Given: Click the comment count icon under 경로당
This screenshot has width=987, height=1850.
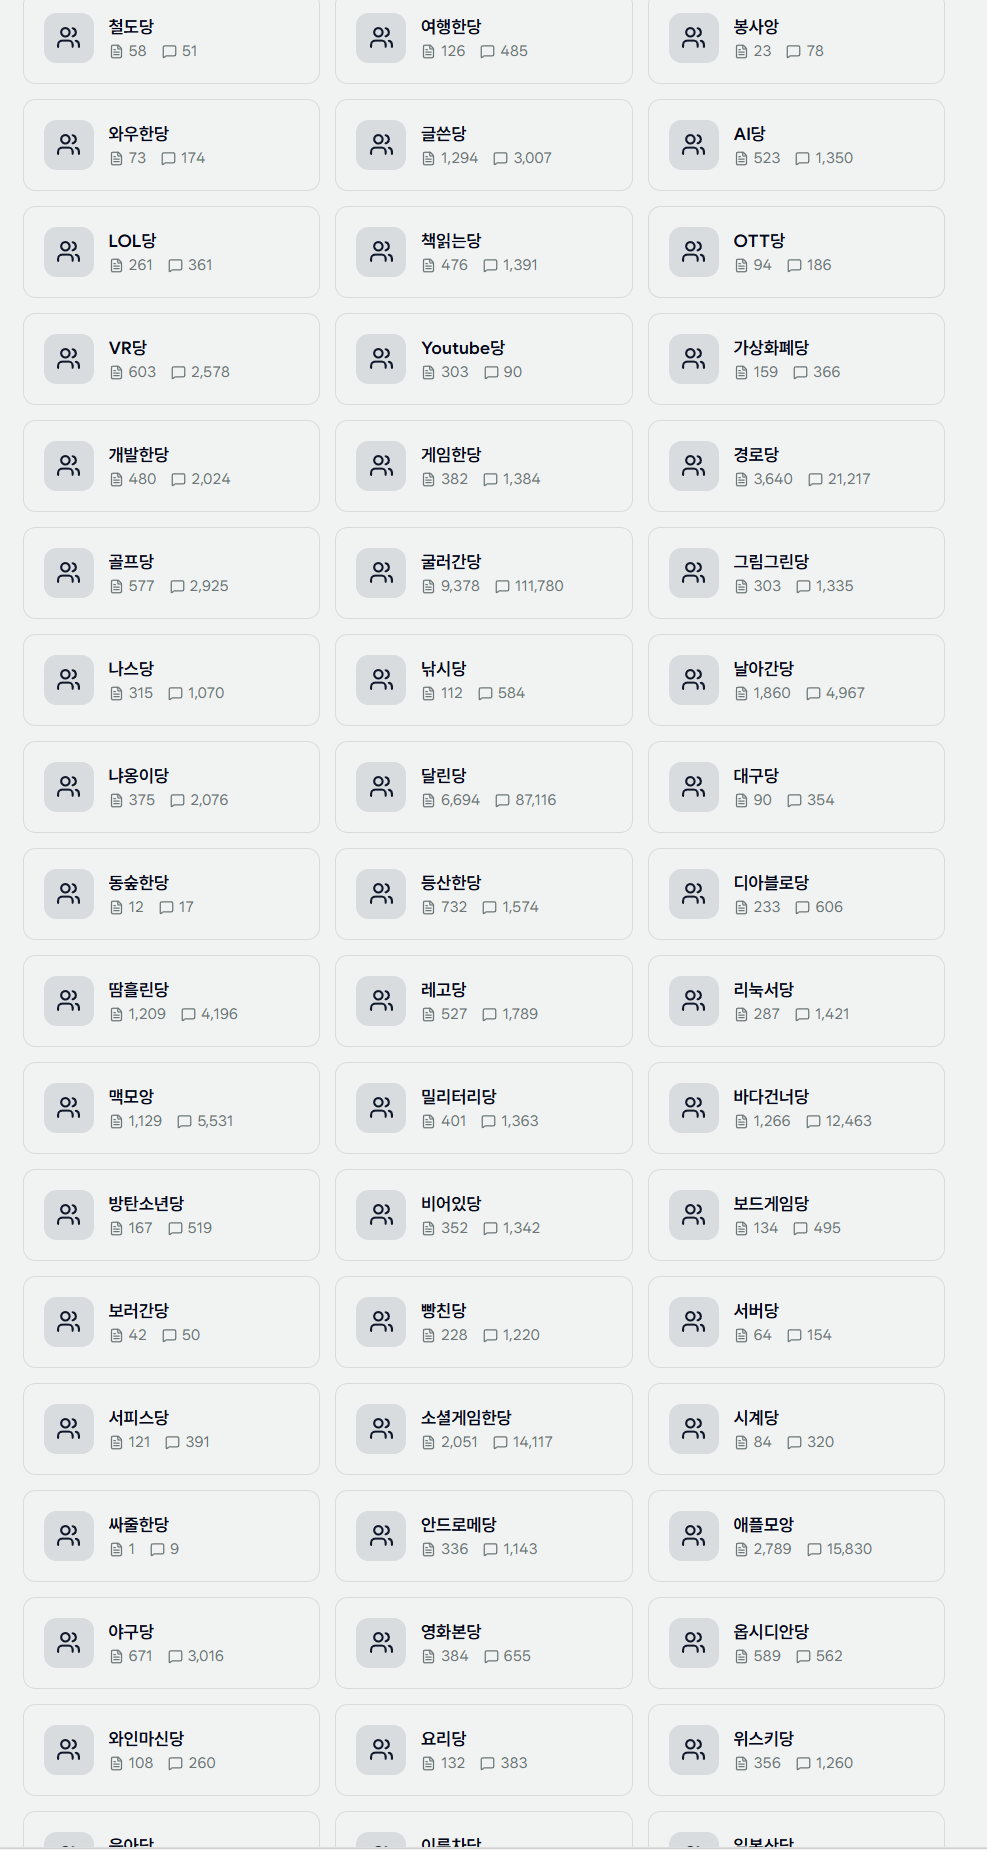Looking at the screenshot, I should click(x=815, y=479).
